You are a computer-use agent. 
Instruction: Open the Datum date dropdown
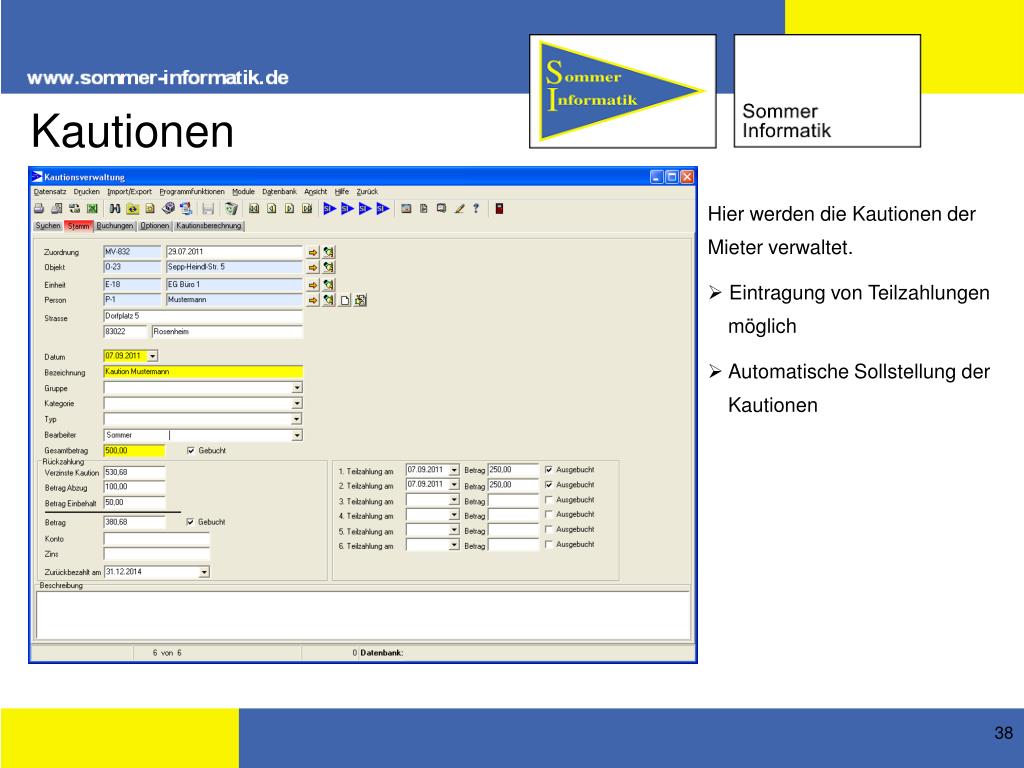tap(152, 357)
